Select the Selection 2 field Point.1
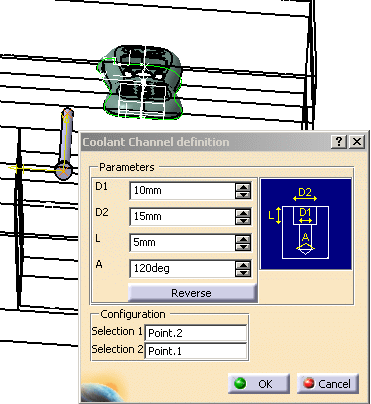Viewport: 371px width, 404px height. pyautogui.click(x=196, y=351)
